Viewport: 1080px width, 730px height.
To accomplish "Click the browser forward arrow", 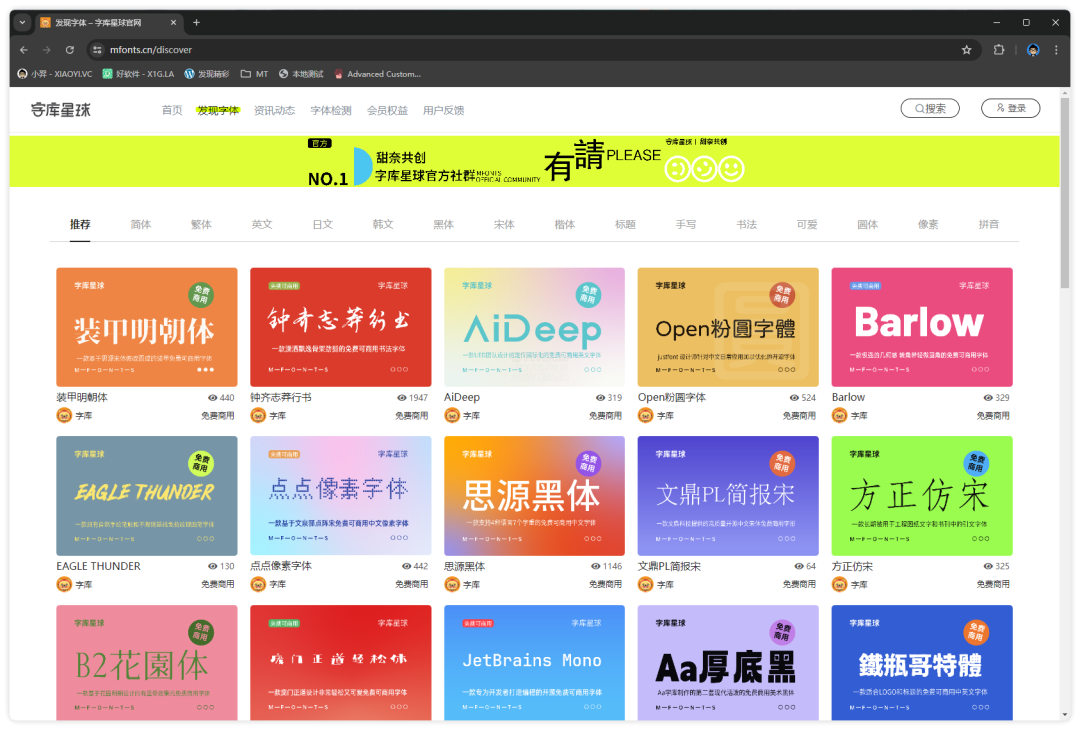I will (47, 50).
